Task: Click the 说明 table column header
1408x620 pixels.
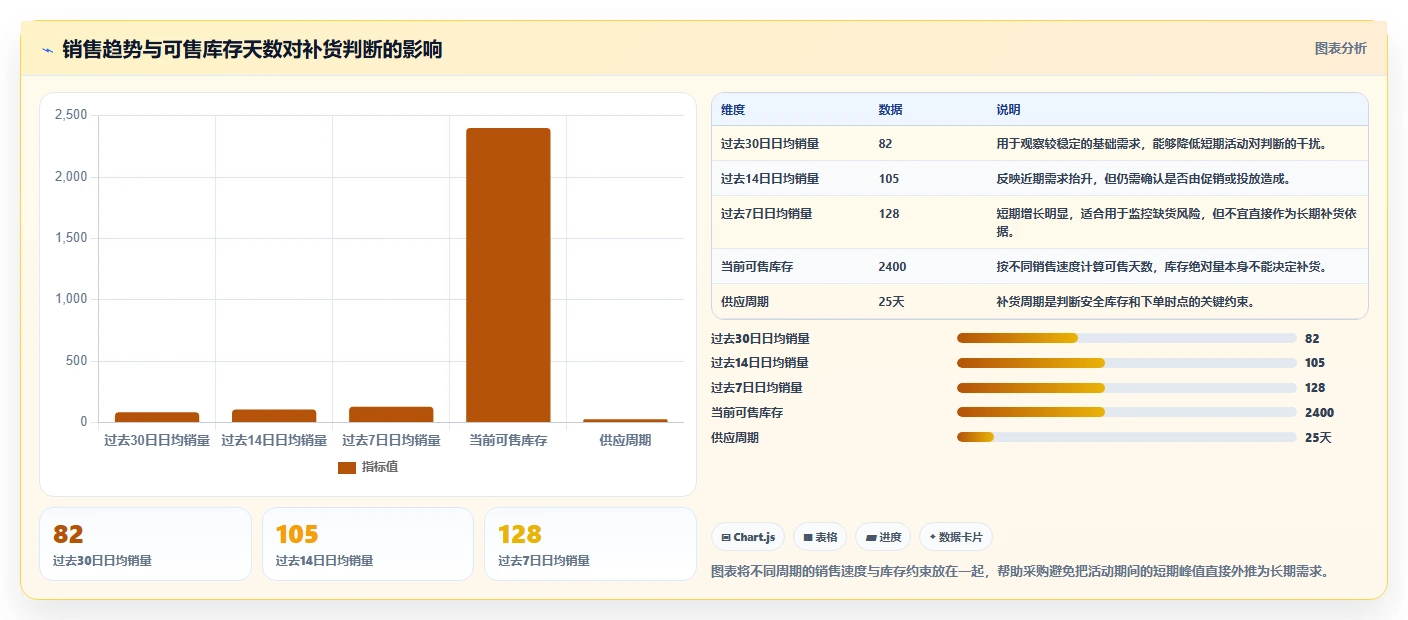Action: (1008, 109)
